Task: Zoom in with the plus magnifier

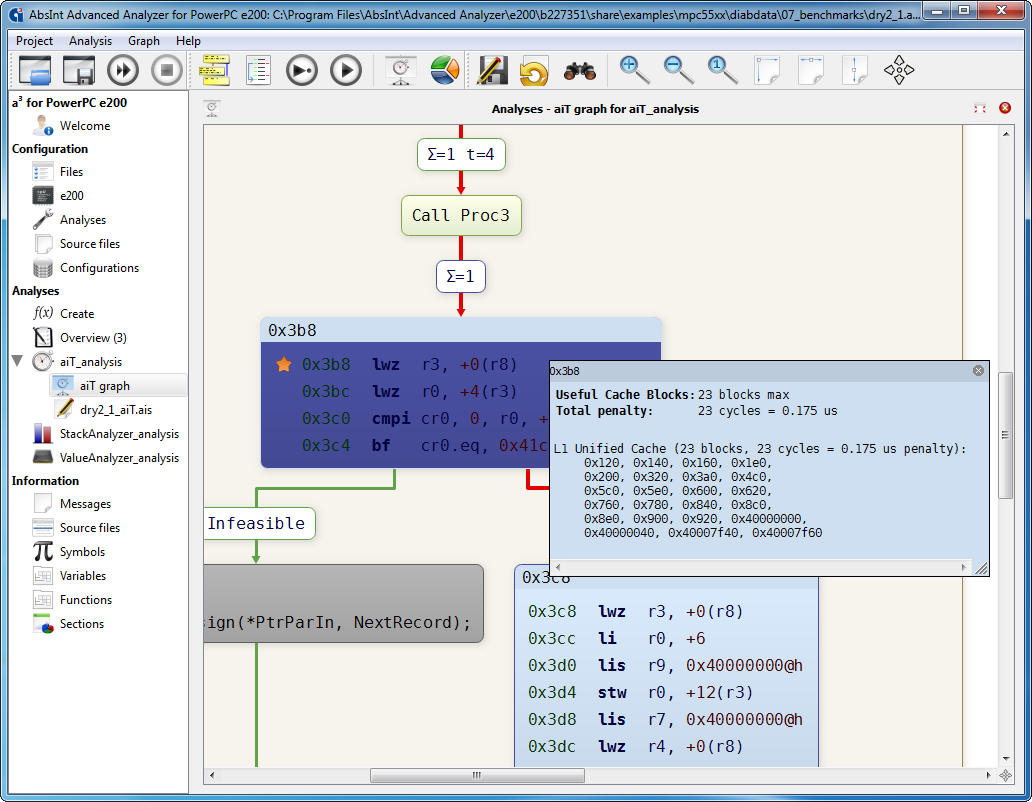Action: click(x=634, y=70)
